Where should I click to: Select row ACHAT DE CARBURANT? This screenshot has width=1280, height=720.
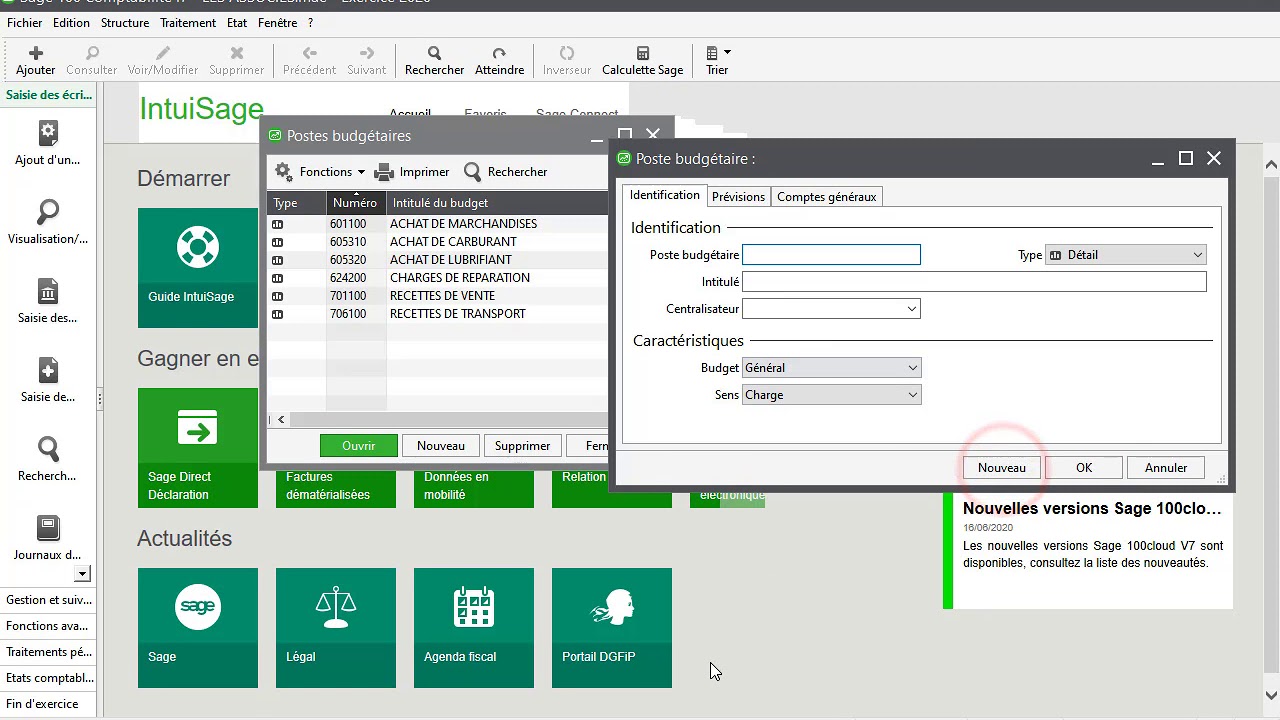point(438,242)
